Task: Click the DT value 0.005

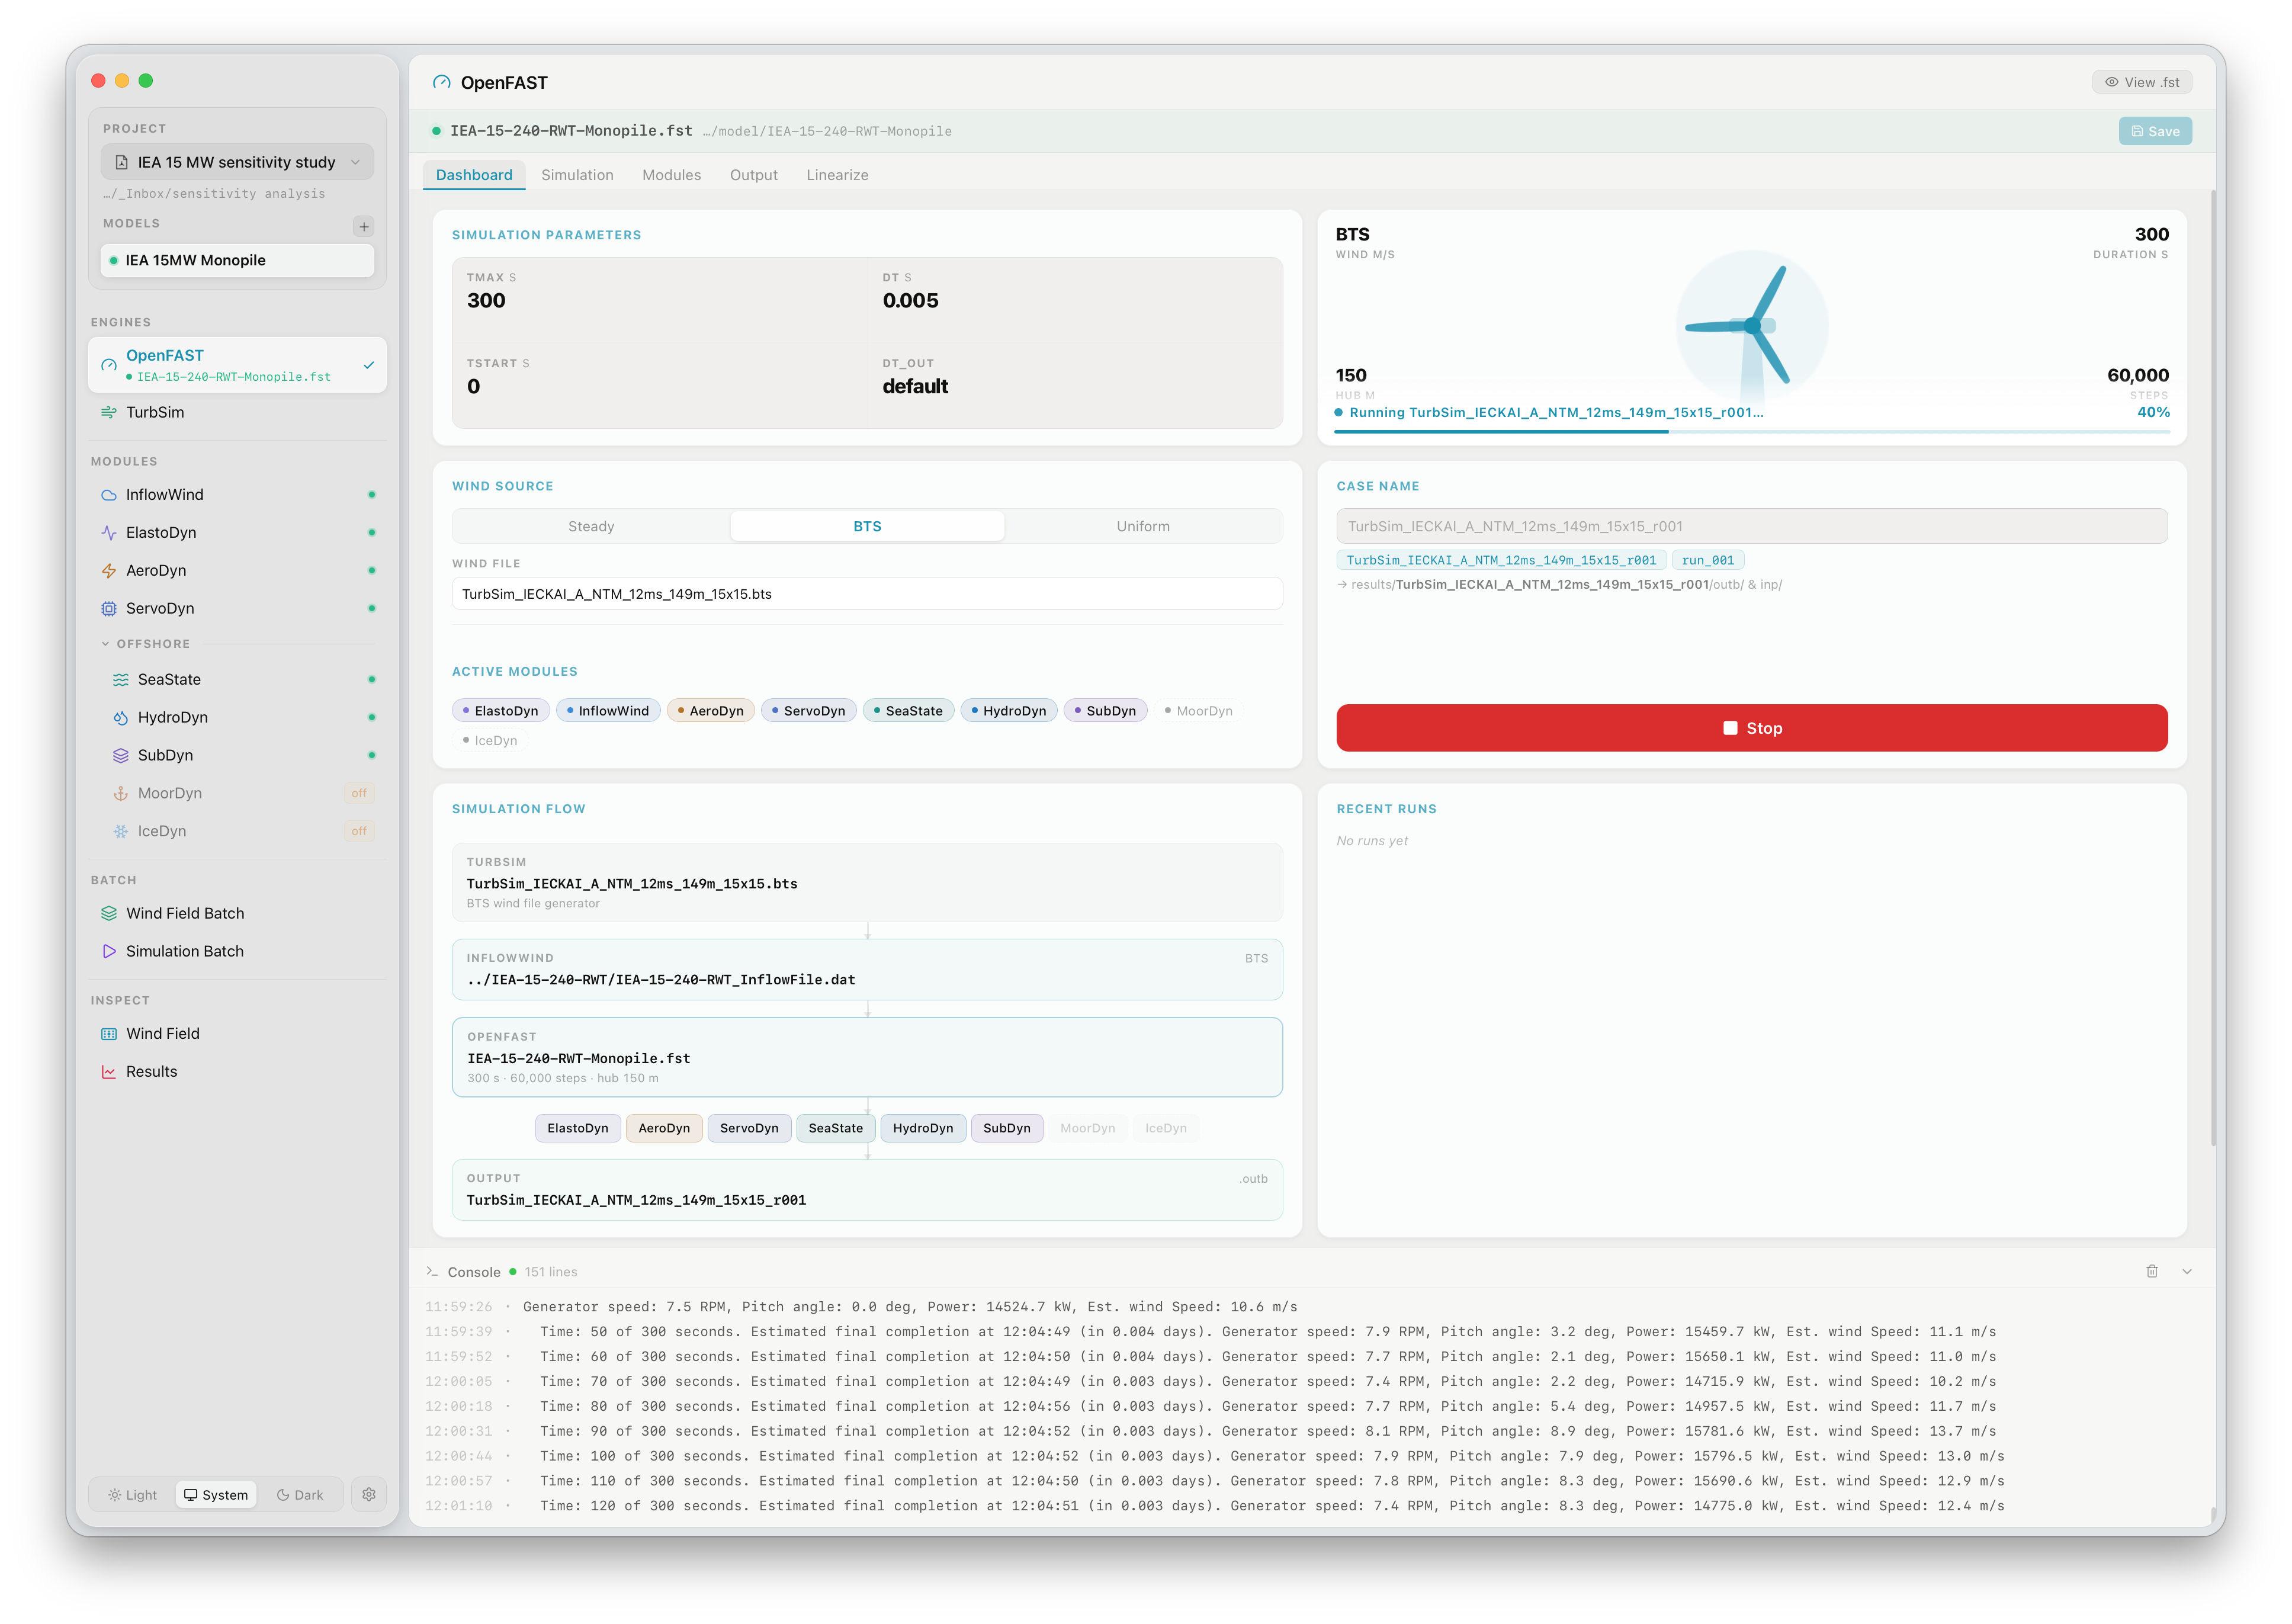Action: click(910, 301)
